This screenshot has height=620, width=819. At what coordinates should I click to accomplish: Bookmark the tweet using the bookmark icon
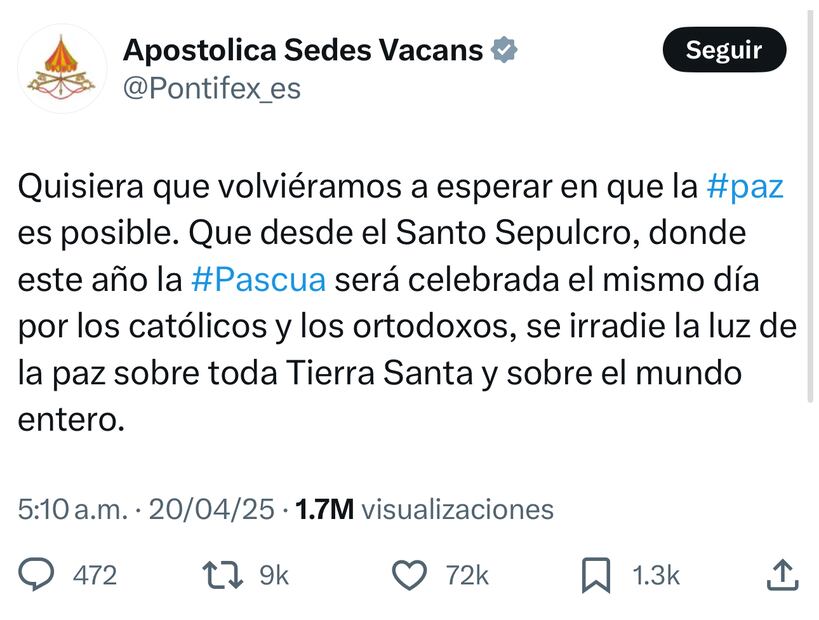pyautogui.click(x=595, y=575)
